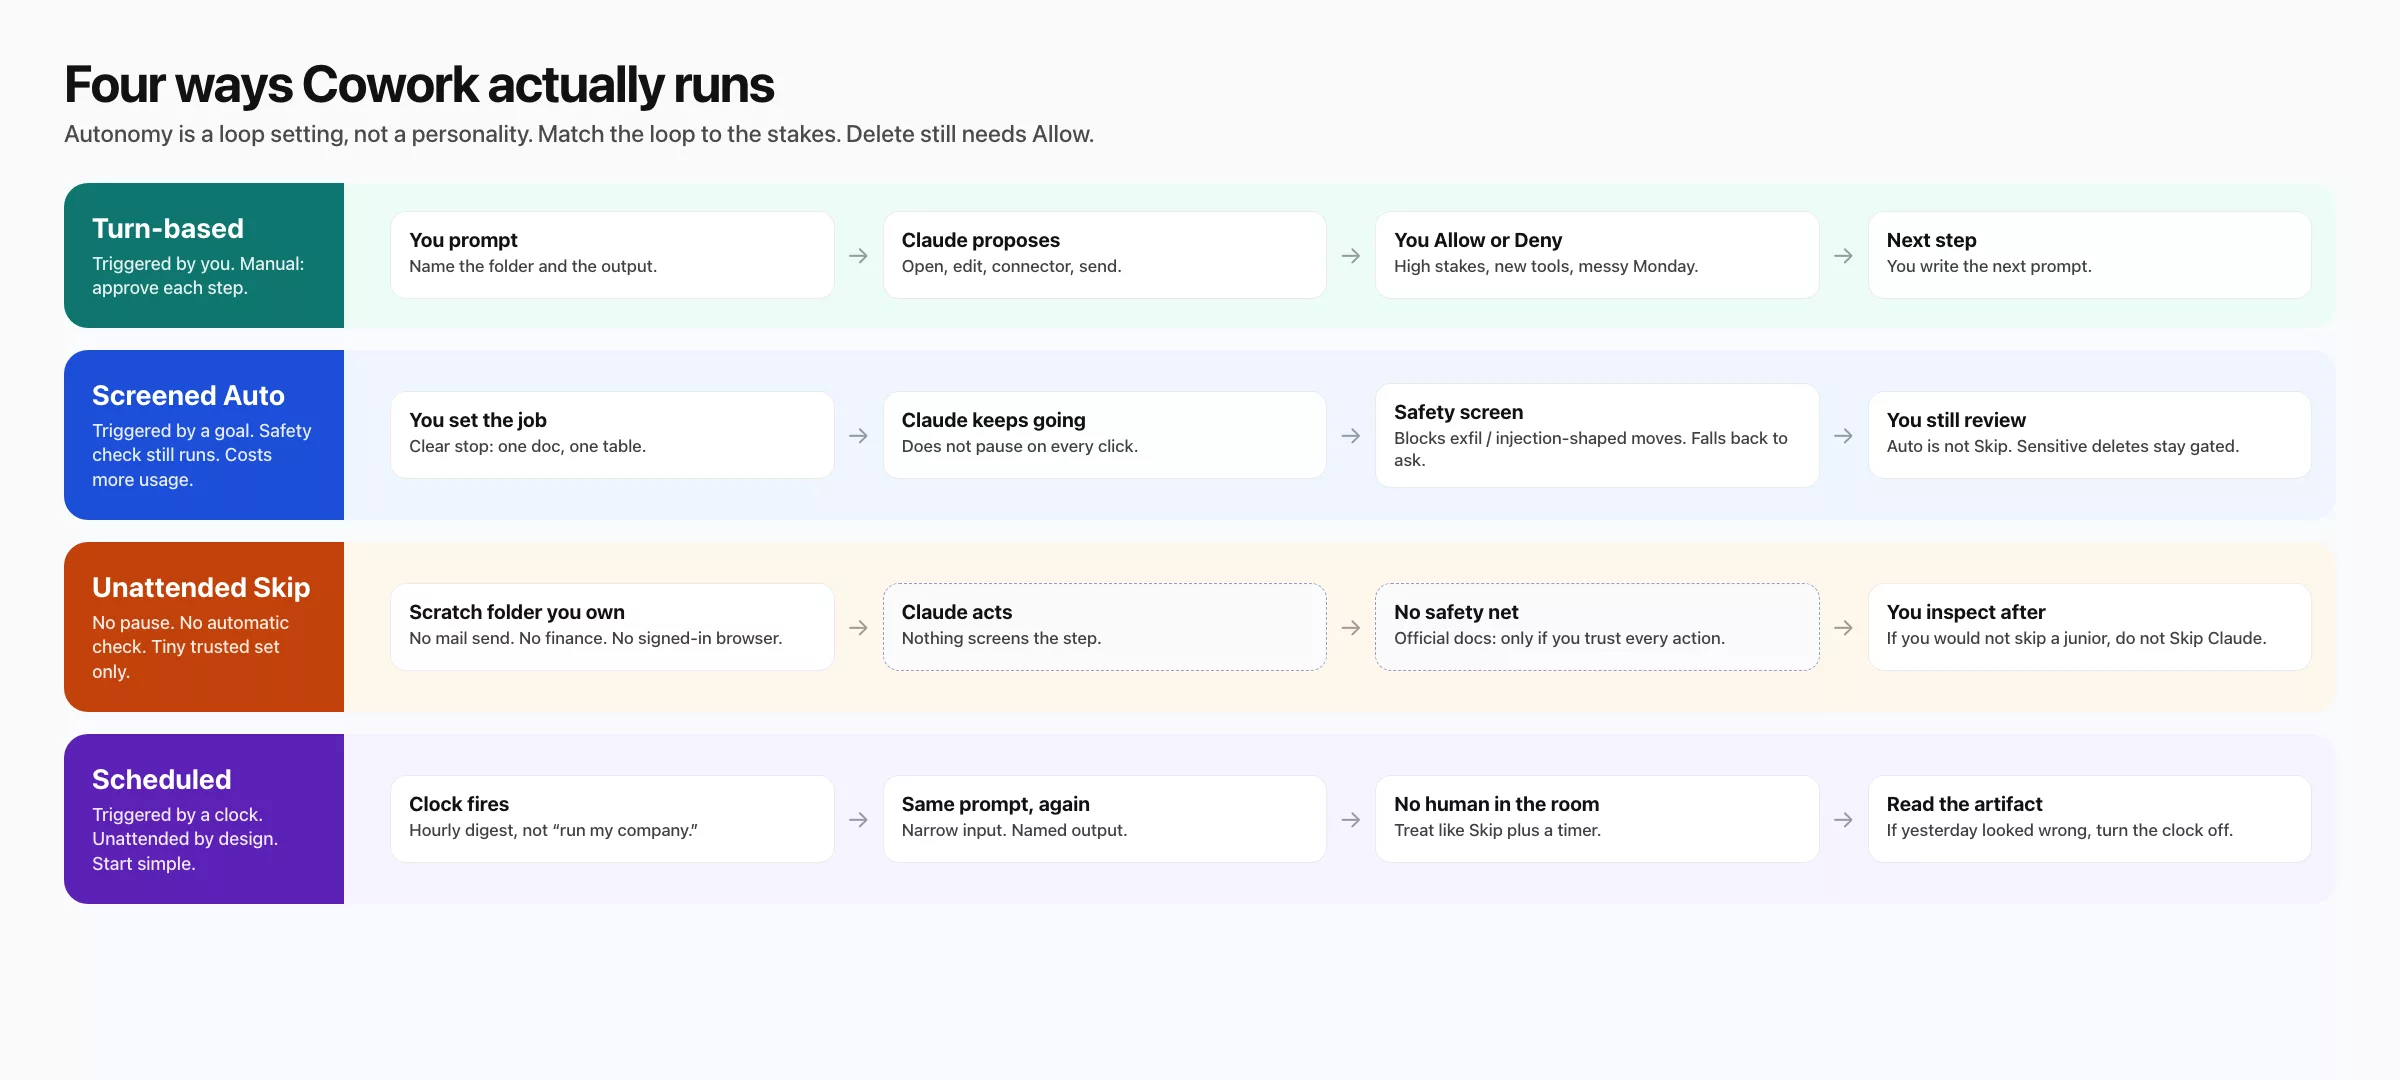Click text 'You write the next prompt.'

click(x=1989, y=266)
